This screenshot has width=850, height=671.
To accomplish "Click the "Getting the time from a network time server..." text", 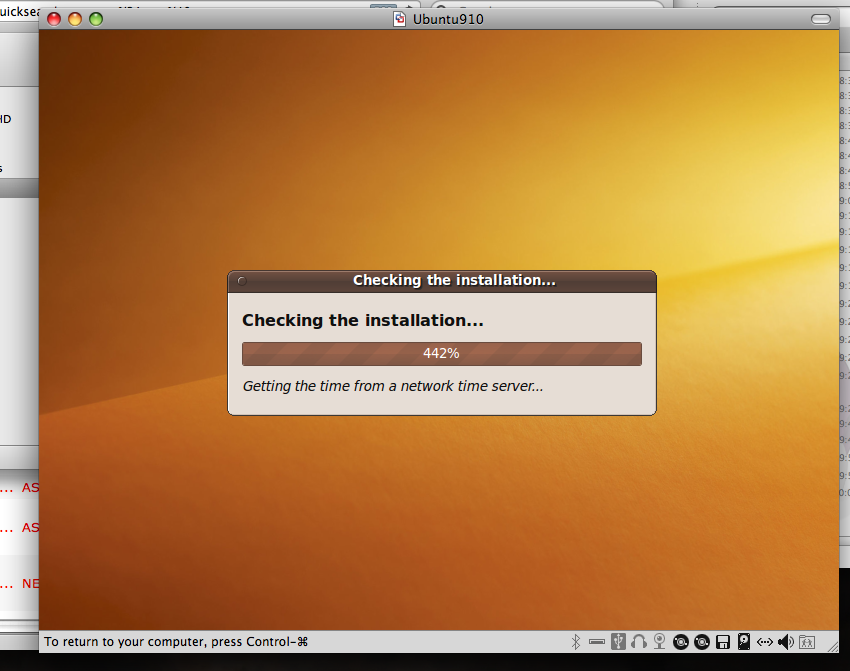I will [393, 386].
